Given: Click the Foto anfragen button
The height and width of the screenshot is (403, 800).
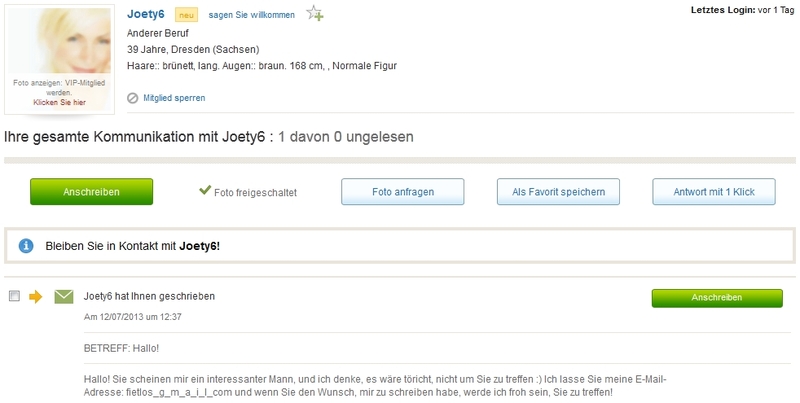Looking at the screenshot, I should [x=403, y=192].
